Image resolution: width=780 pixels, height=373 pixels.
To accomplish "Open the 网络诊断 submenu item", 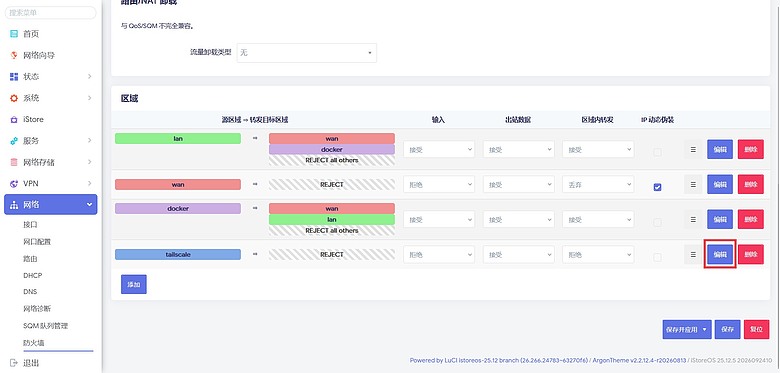I will coord(37,309).
